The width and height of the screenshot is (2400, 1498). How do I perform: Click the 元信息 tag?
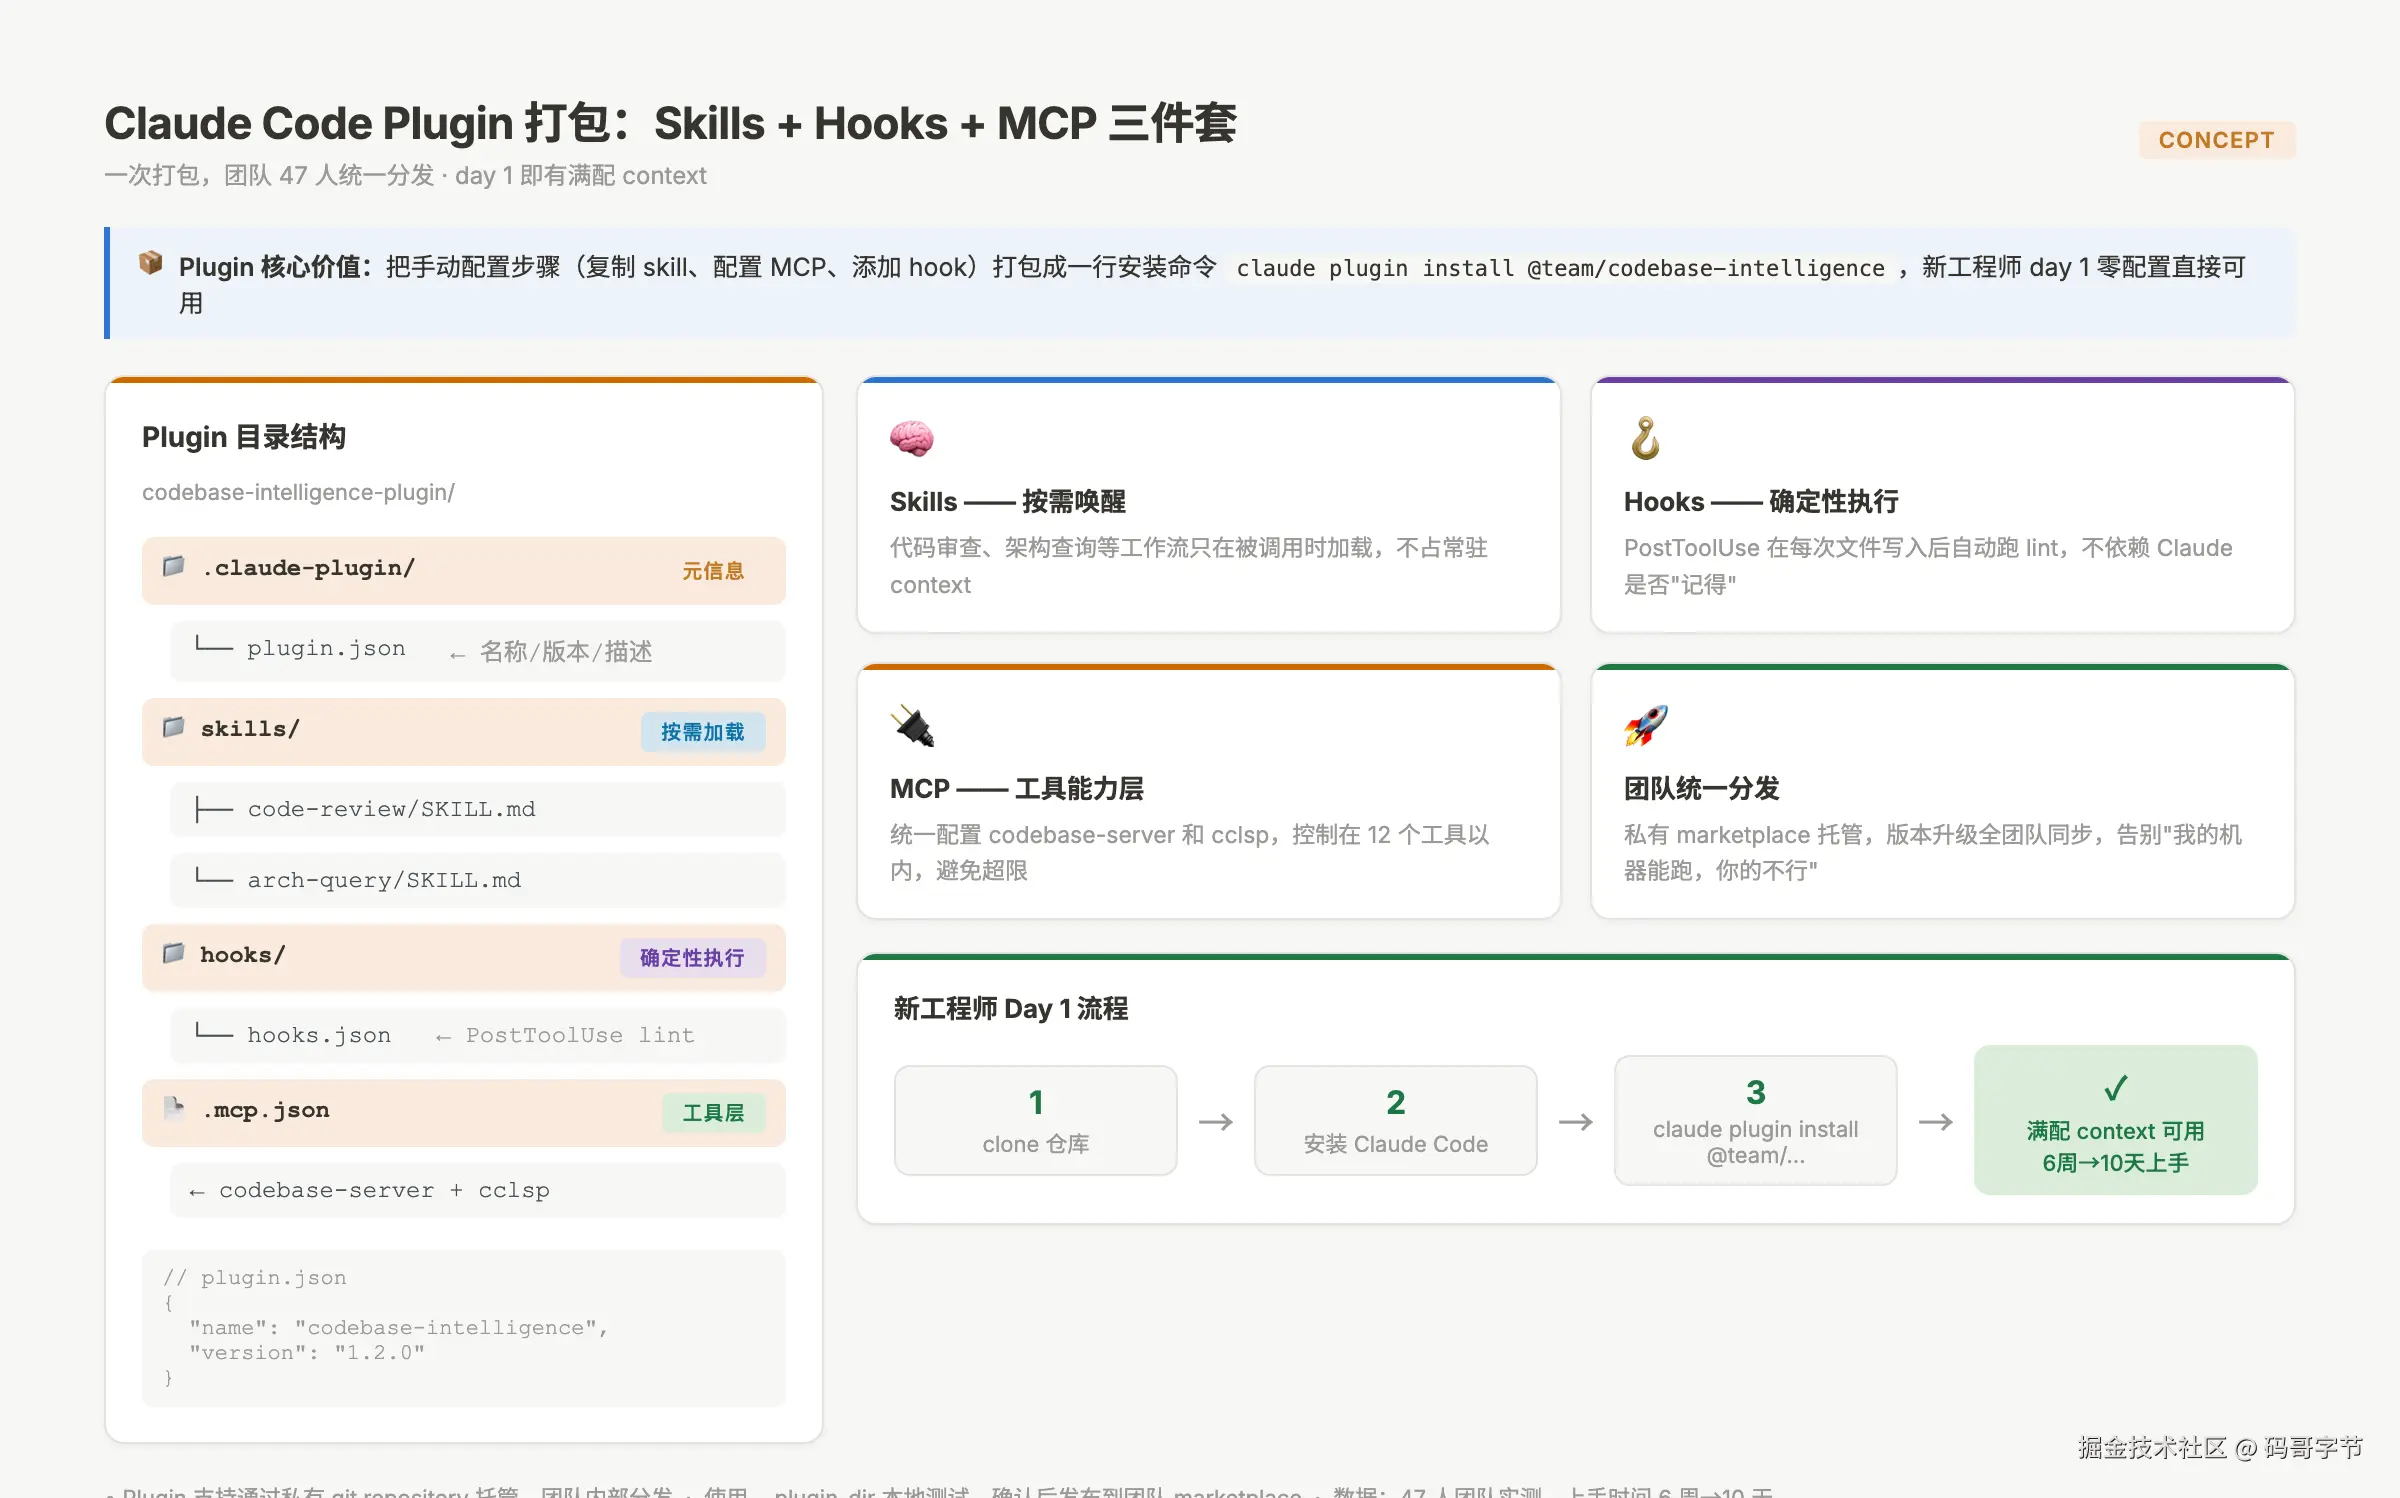[713, 571]
